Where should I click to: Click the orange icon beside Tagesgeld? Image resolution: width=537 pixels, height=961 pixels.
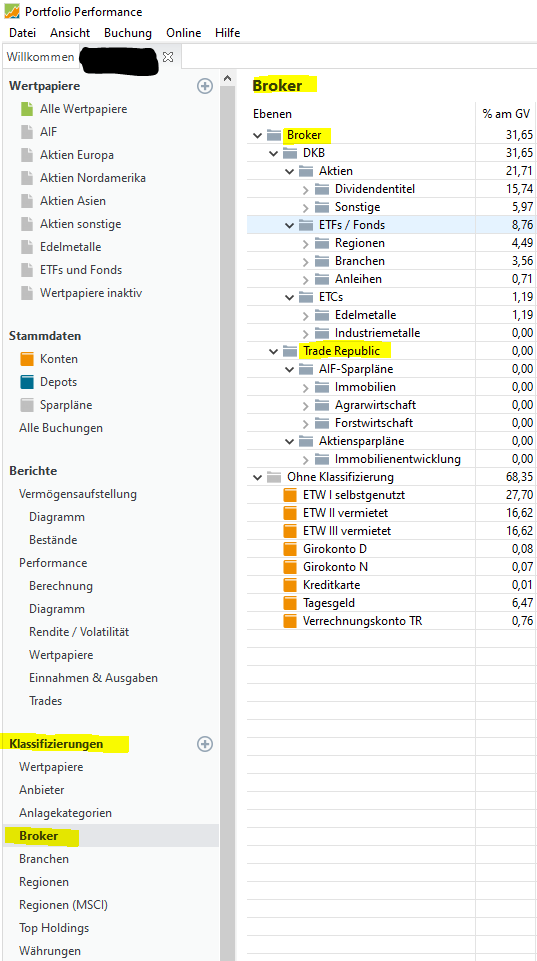pyautogui.click(x=289, y=603)
